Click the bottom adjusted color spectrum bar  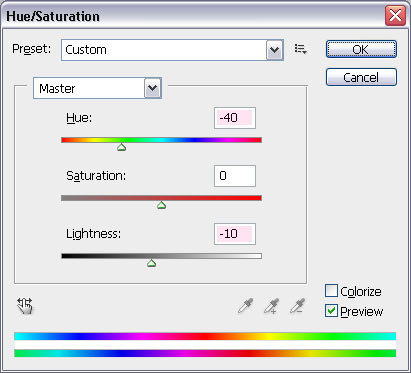(x=205, y=353)
